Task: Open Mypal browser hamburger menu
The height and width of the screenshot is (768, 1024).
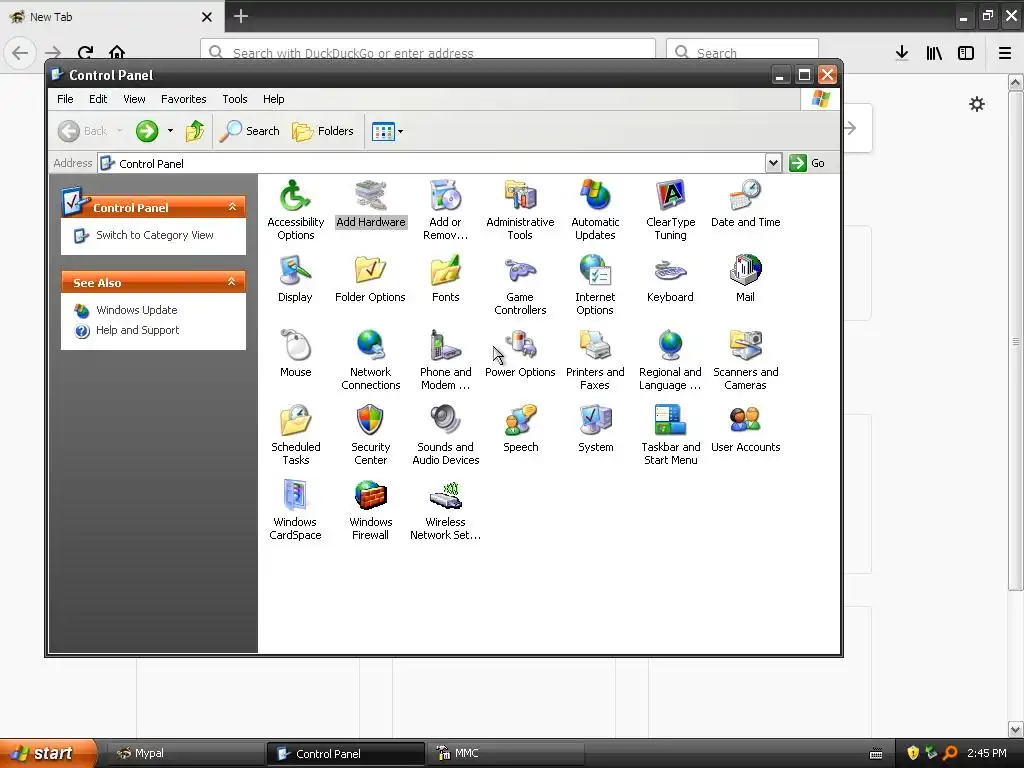Action: point(1005,53)
